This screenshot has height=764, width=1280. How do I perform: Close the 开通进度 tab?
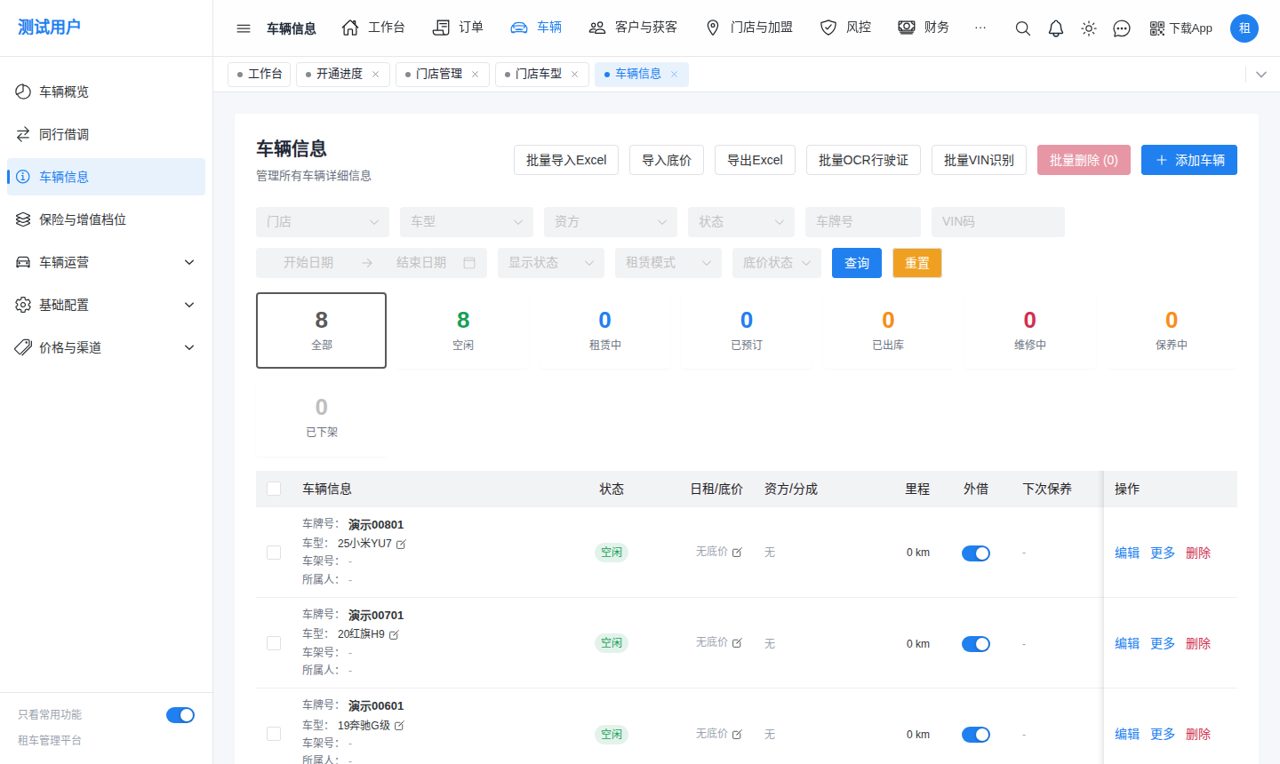pyautogui.click(x=375, y=74)
